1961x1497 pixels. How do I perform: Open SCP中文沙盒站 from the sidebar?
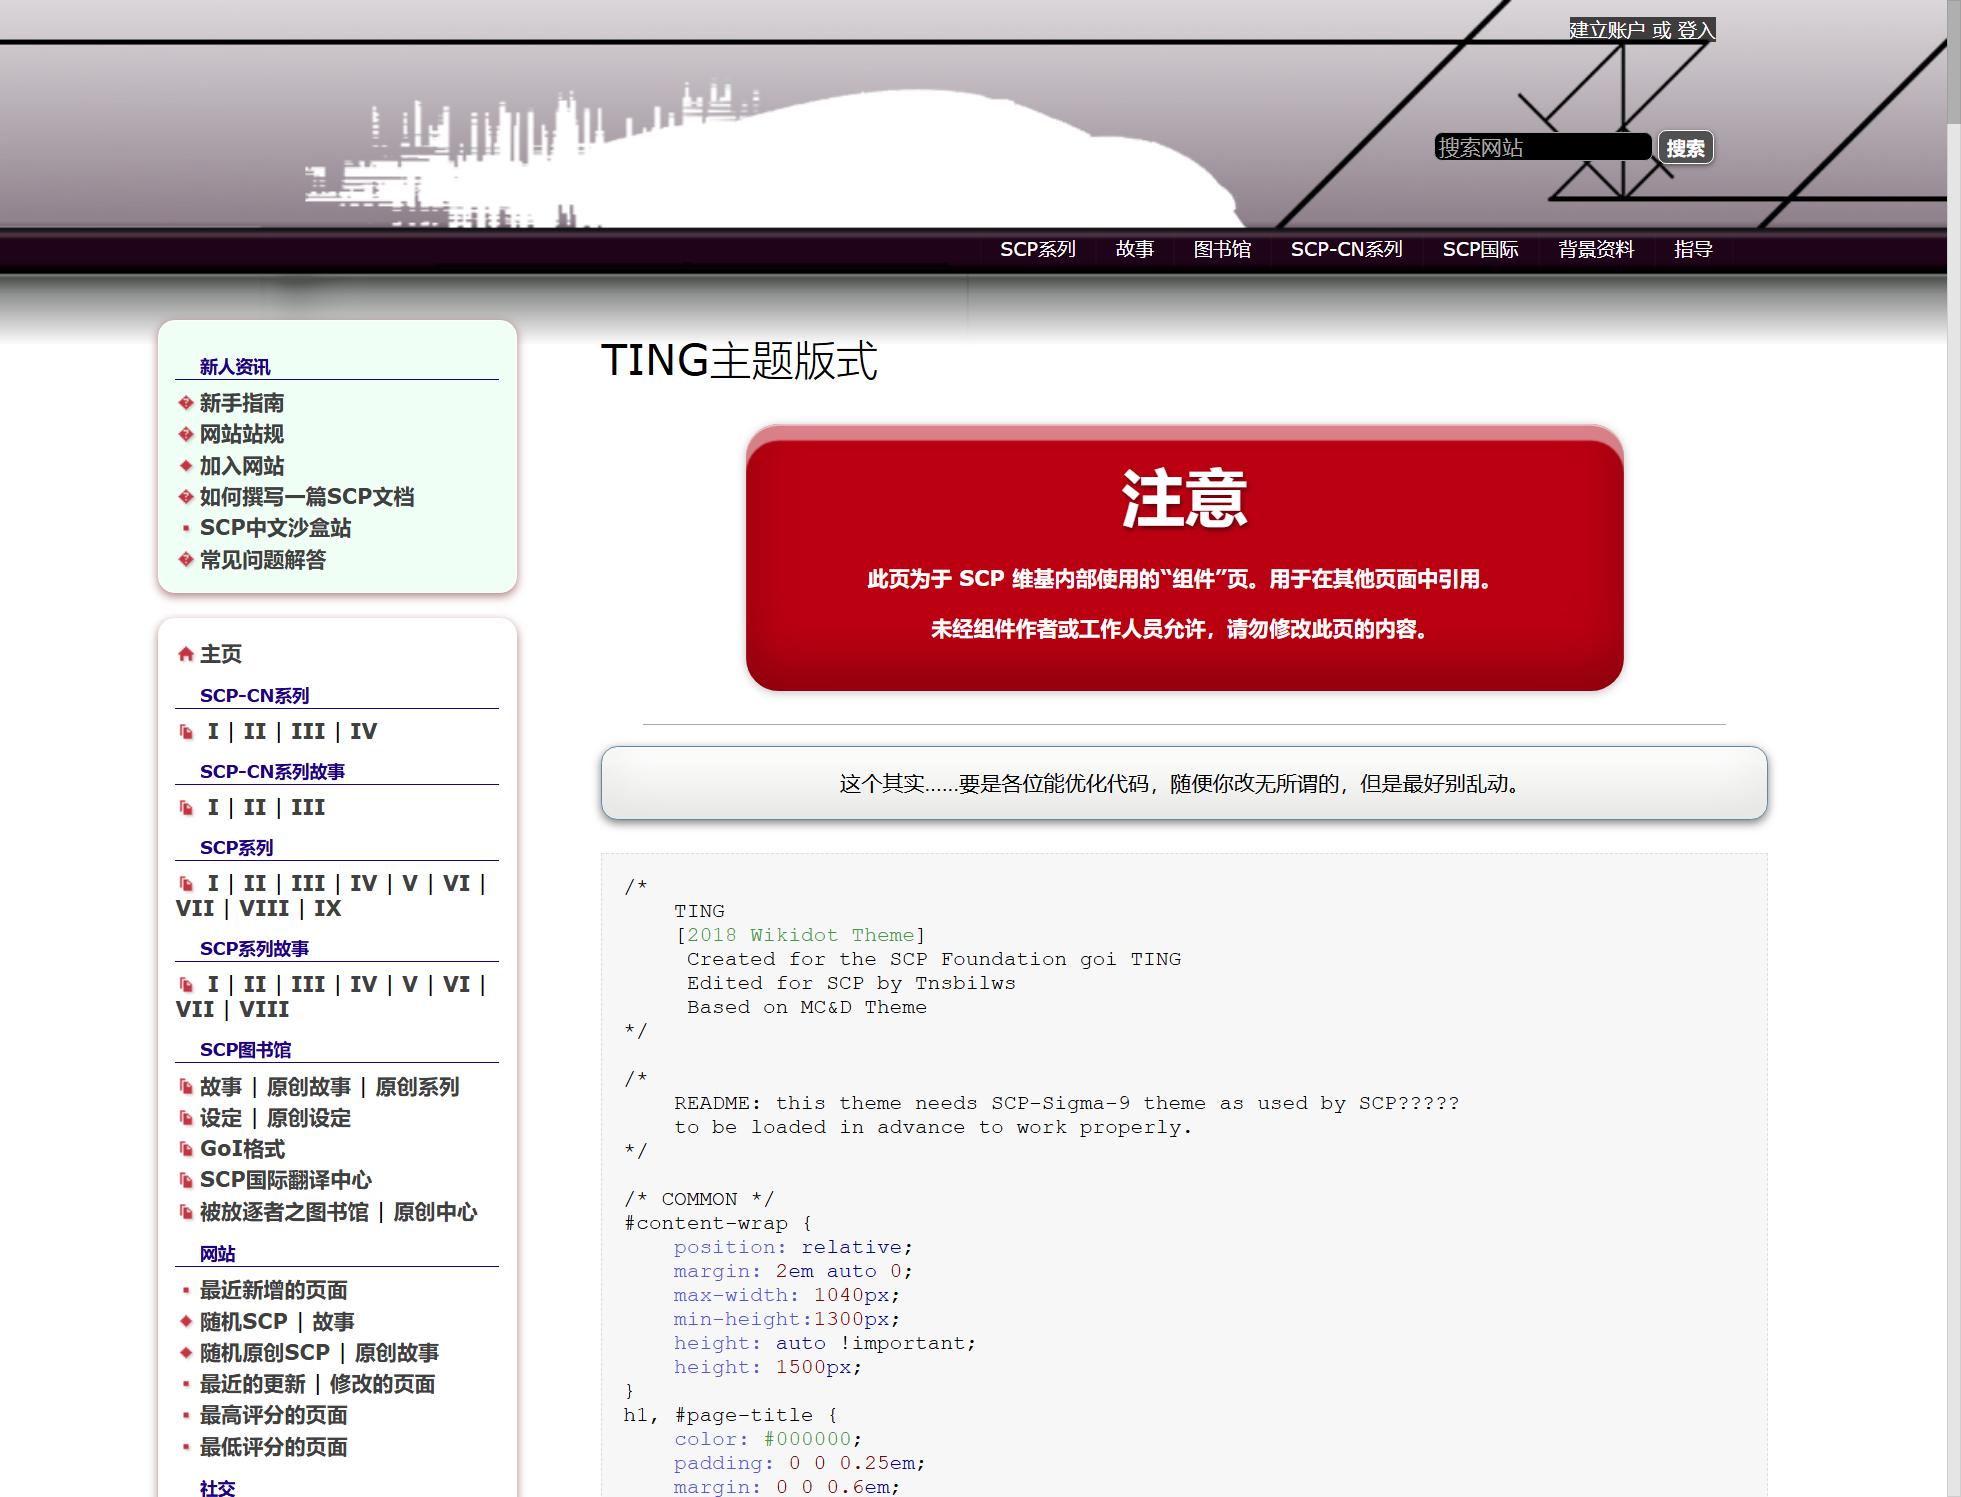coord(275,528)
